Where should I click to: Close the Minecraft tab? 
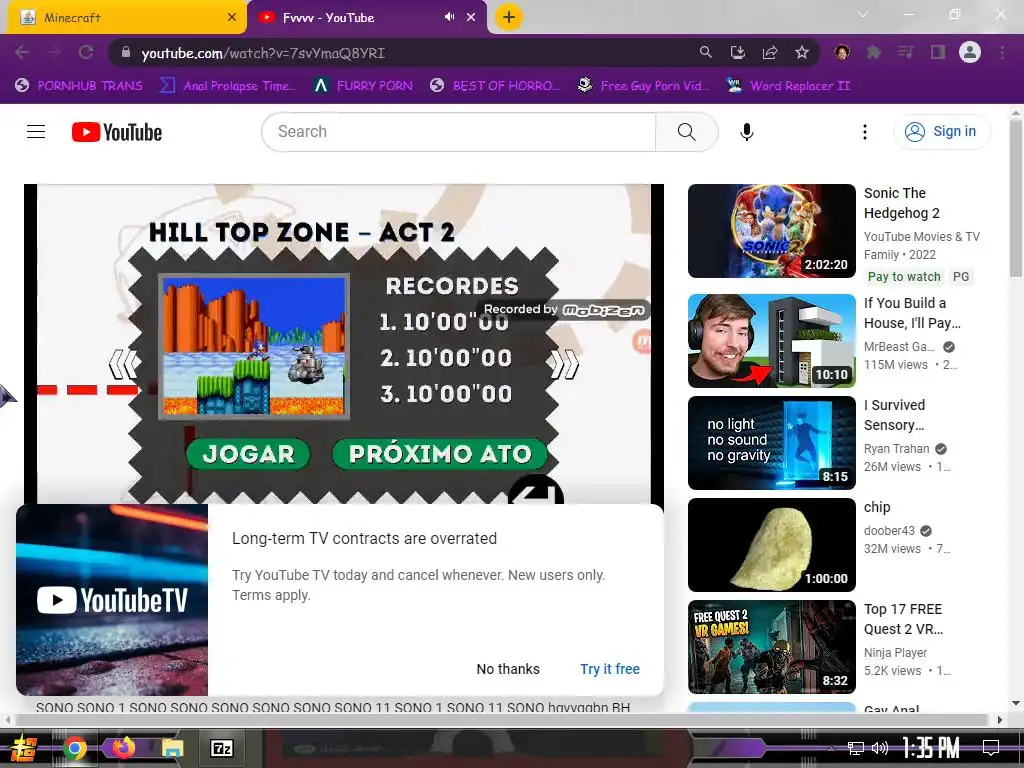click(x=232, y=18)
